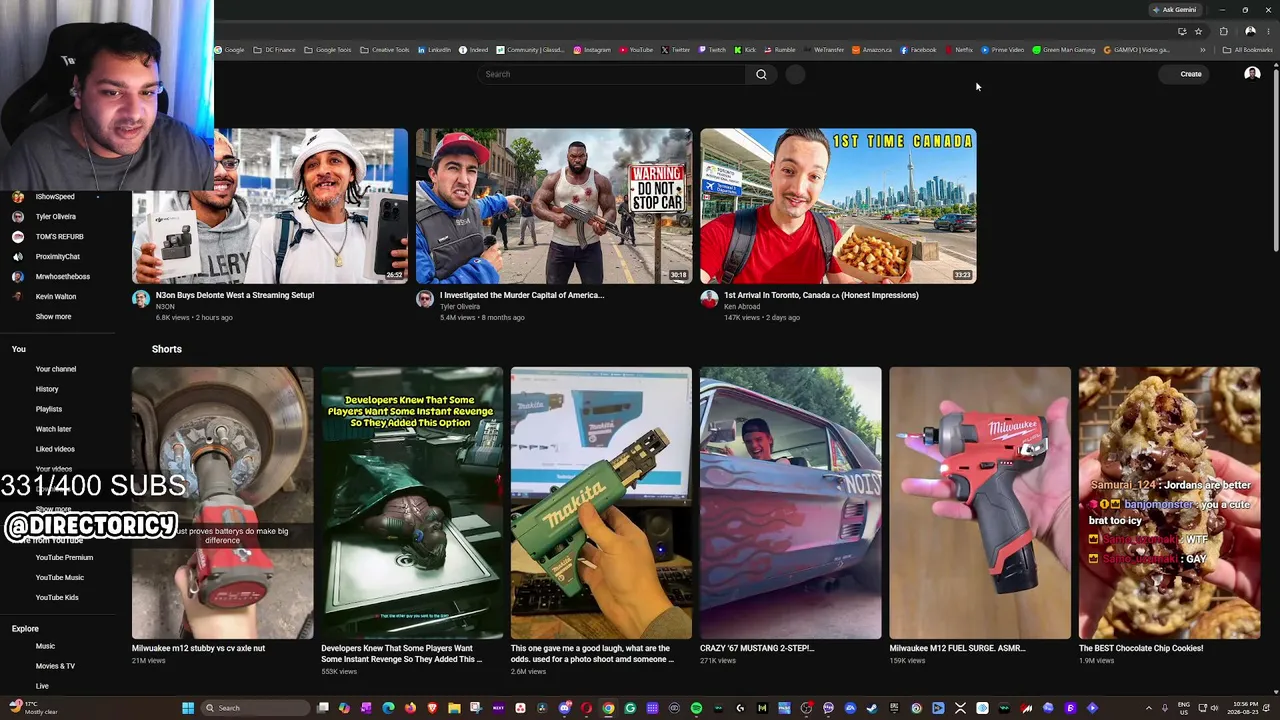Screen dimensions: 1280x720
Task: Open the Indeed bookmark
Action: pyautogui.click(x=474, y=50)
